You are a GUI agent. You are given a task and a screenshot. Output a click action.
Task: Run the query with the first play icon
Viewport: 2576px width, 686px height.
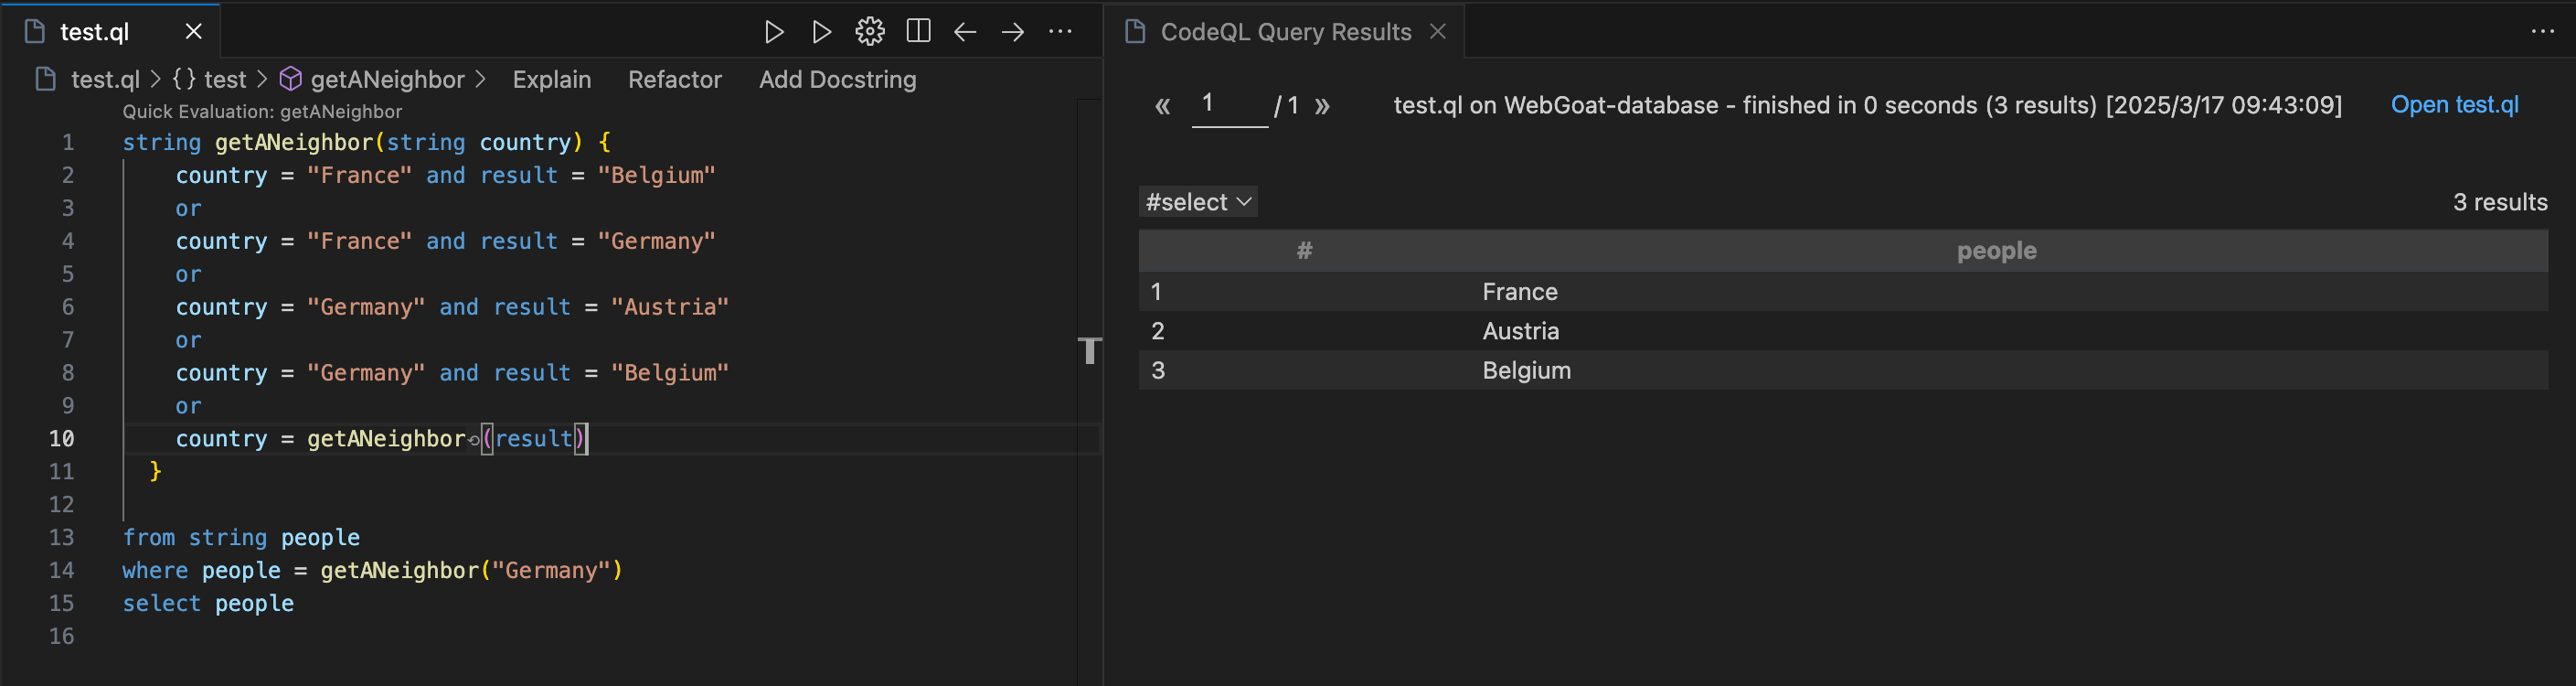click(773, 32)
